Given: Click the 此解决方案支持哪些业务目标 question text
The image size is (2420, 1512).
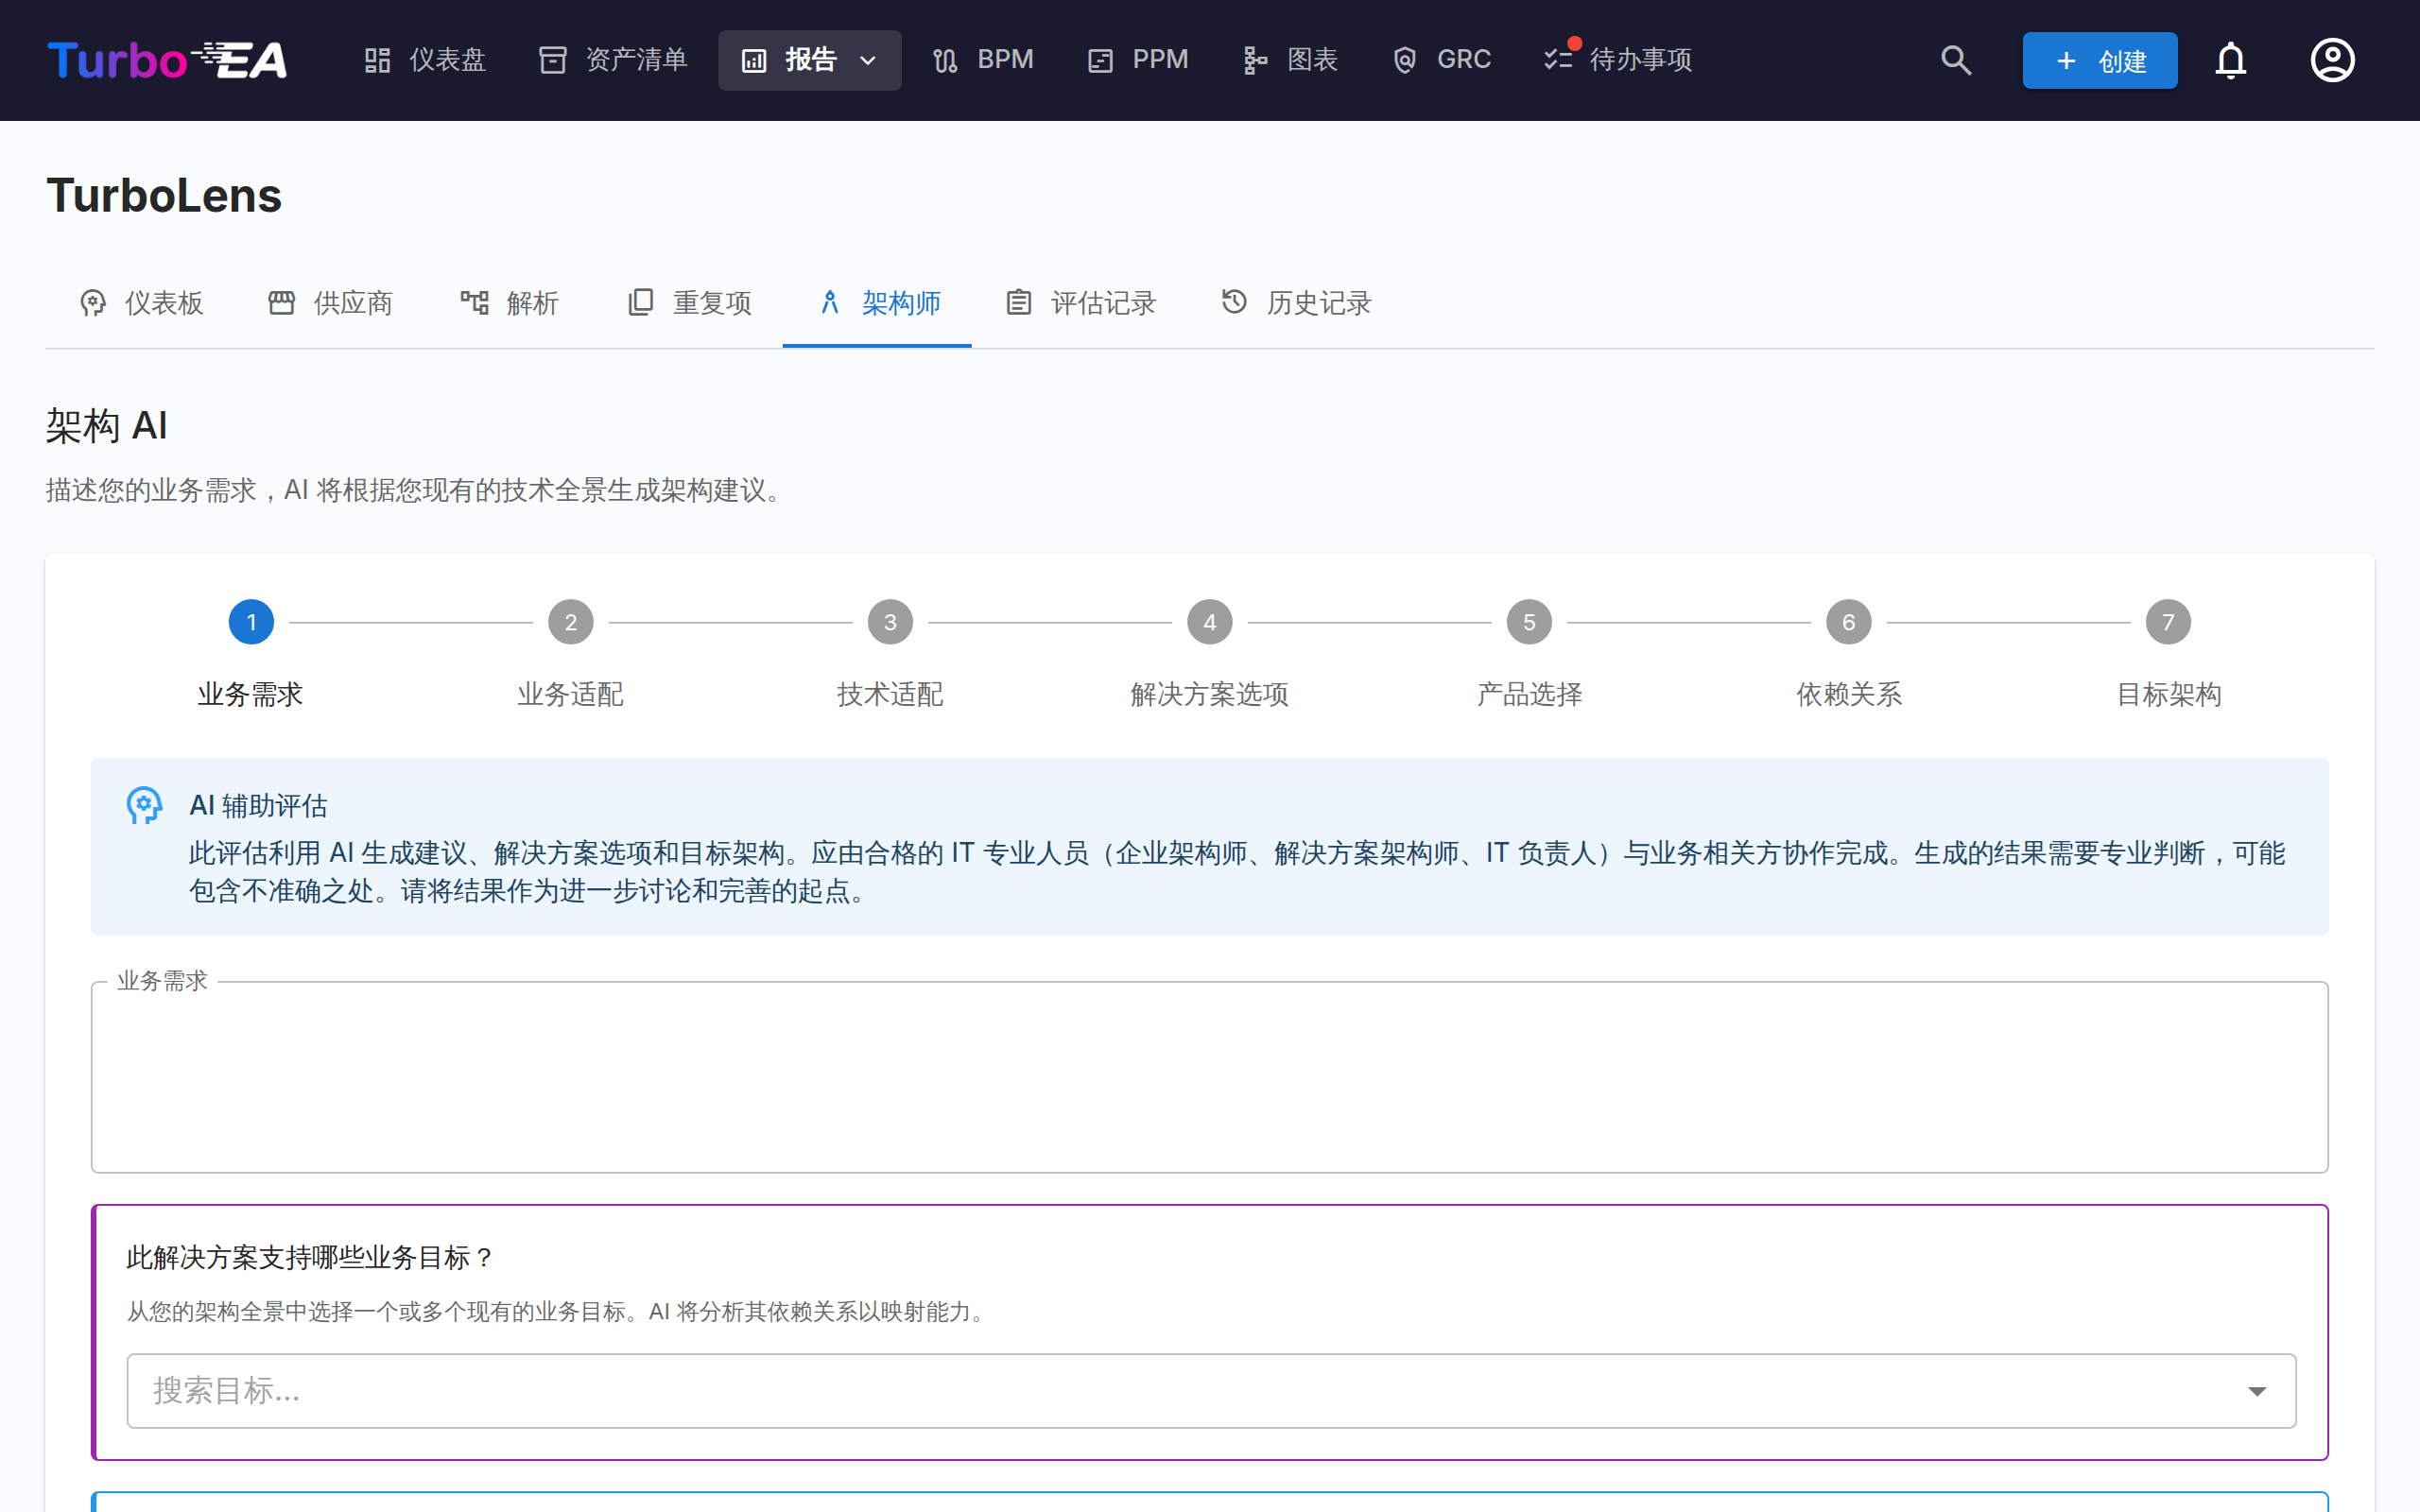Looking at the screenshot, I should click(x=310, y=1258).
